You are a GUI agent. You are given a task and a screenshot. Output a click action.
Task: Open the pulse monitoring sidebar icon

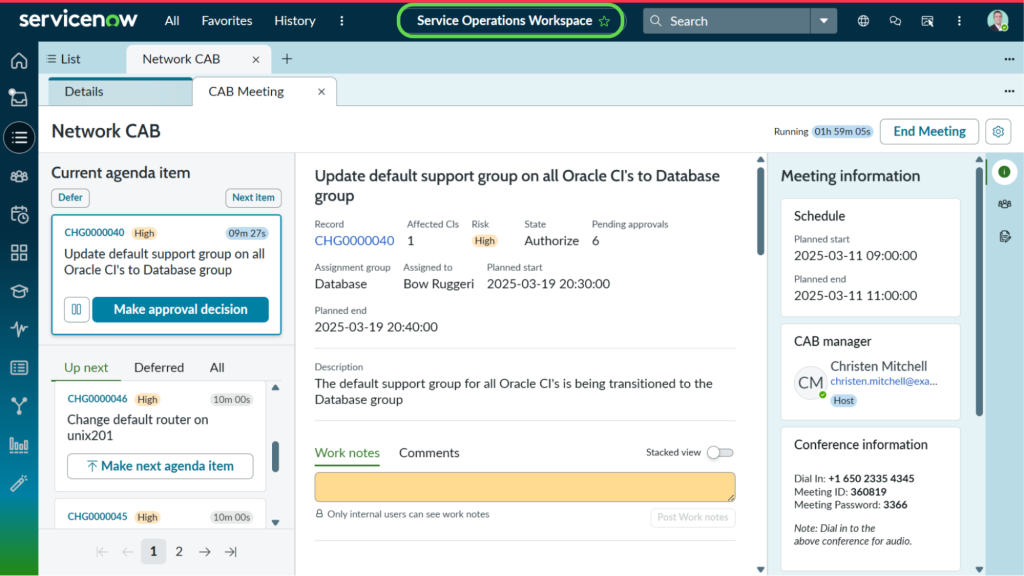19,328
